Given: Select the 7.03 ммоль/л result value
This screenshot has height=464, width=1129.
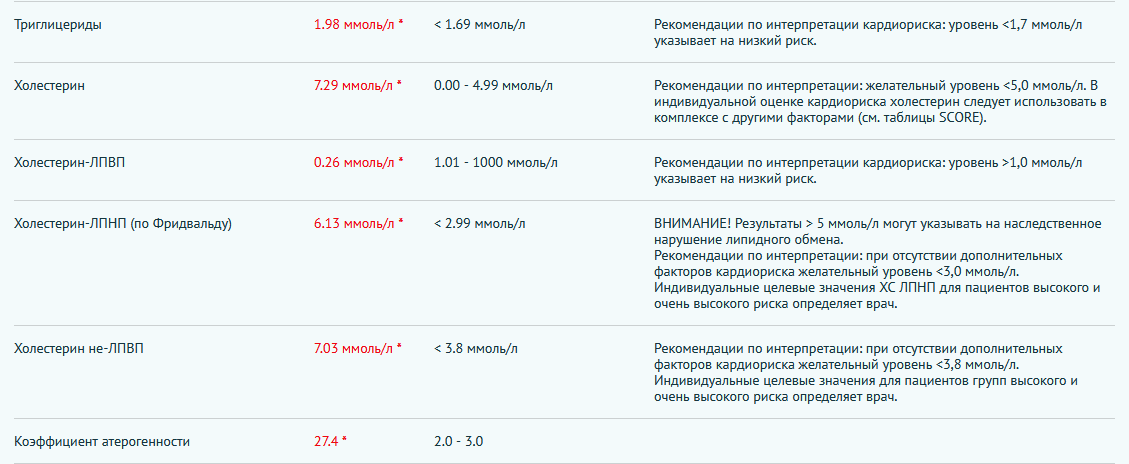Looking at the screenshot, I should point(354,348).
